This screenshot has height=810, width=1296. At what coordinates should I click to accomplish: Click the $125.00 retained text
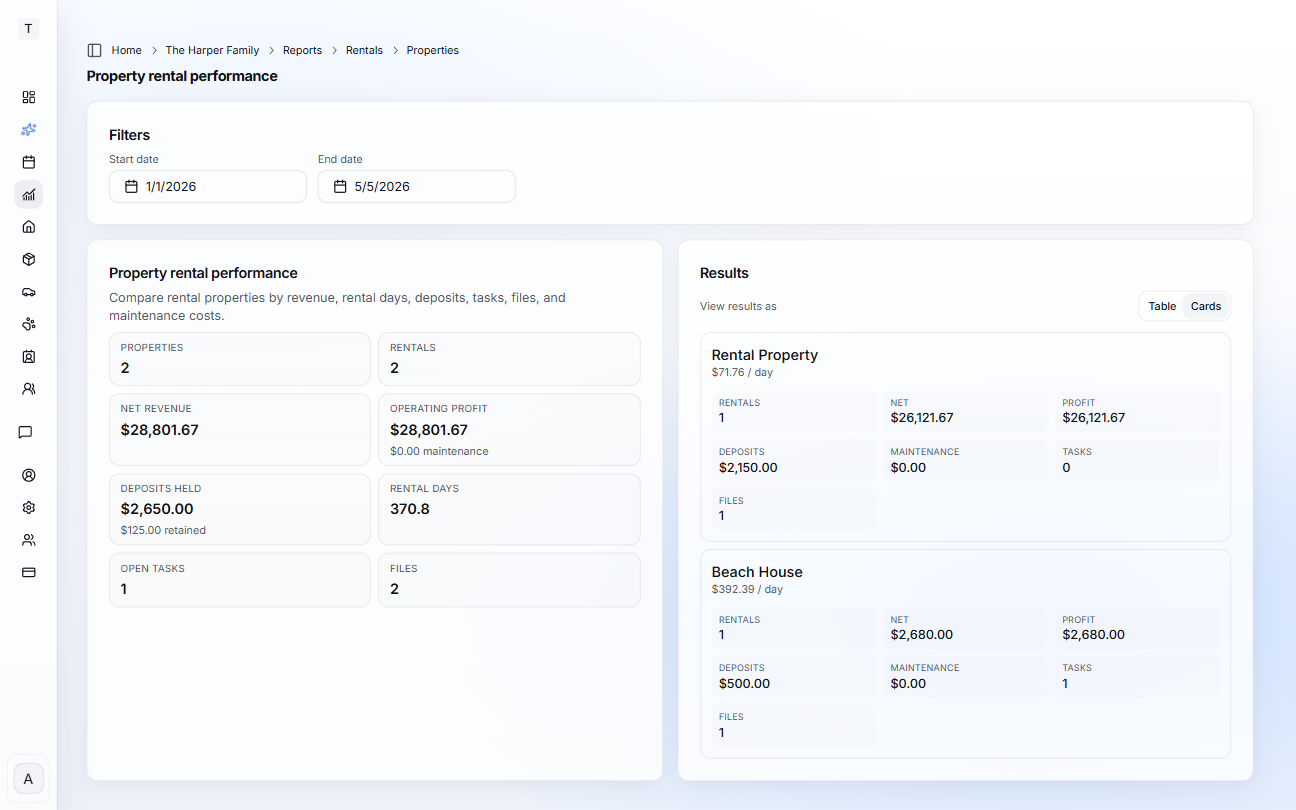pos(163,531)
